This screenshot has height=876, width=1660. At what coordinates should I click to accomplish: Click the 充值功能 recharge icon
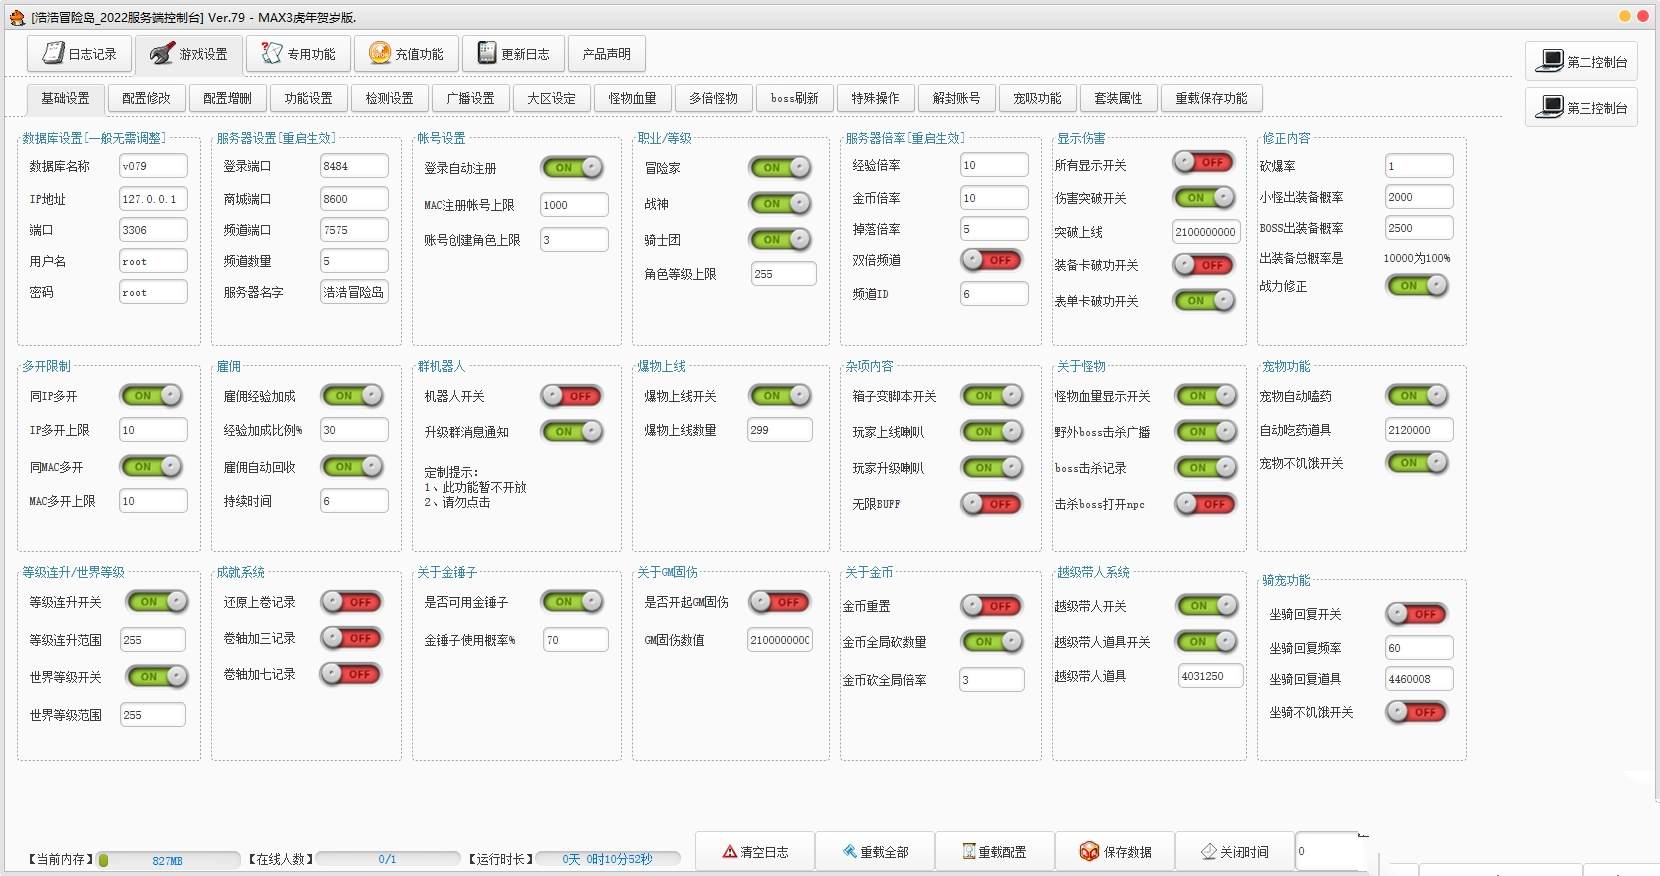380,54
